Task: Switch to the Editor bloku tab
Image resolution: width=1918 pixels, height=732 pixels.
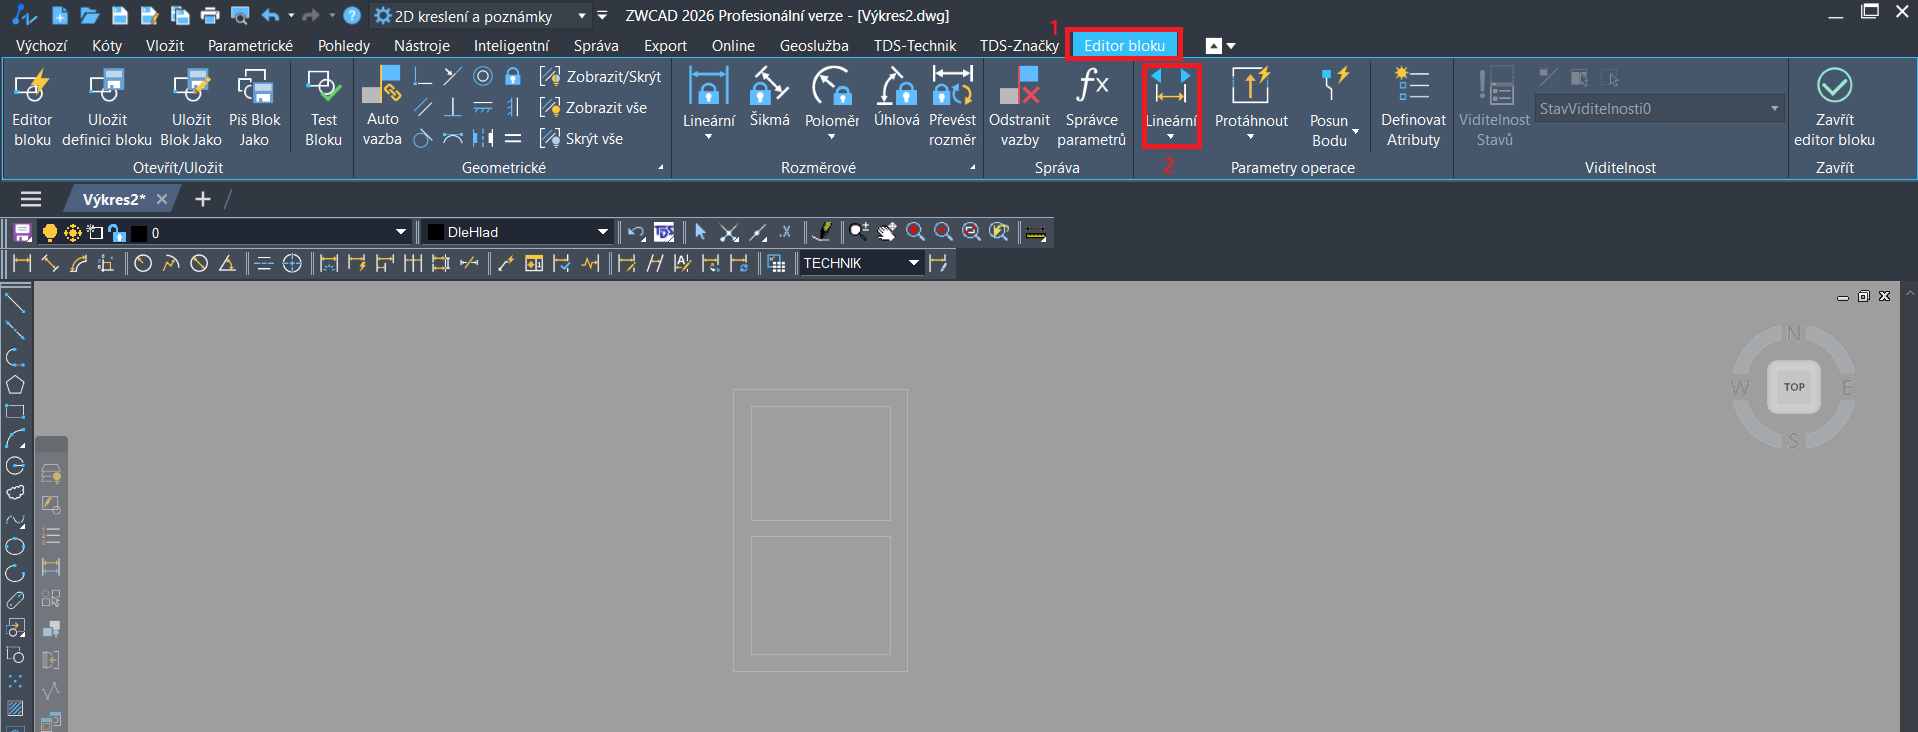Action: coord(1124,46)
